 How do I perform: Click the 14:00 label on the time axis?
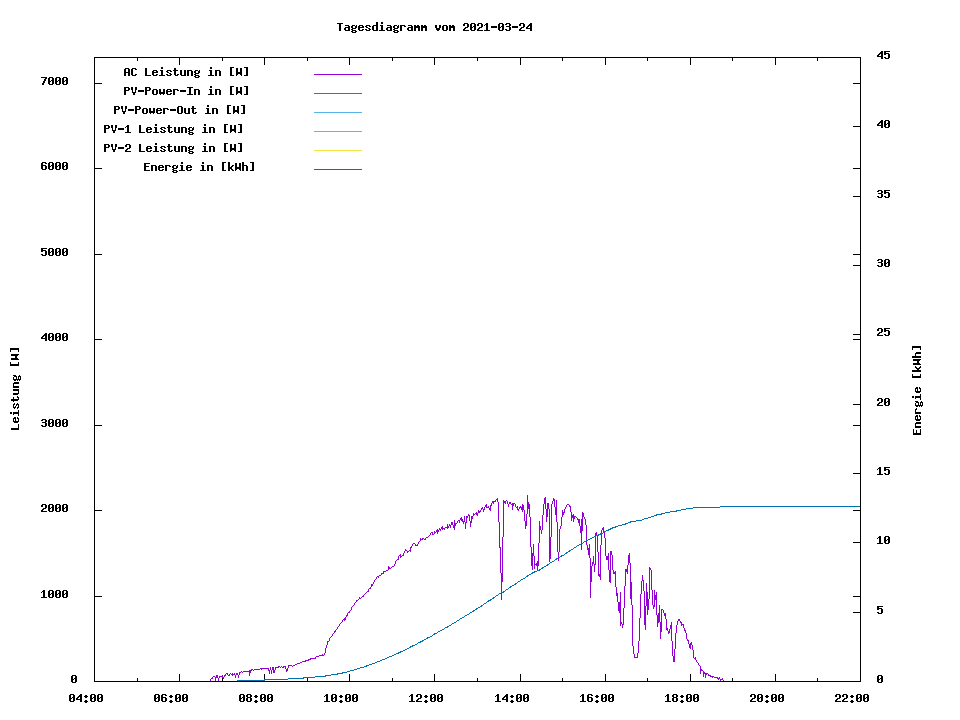[511, 698]
